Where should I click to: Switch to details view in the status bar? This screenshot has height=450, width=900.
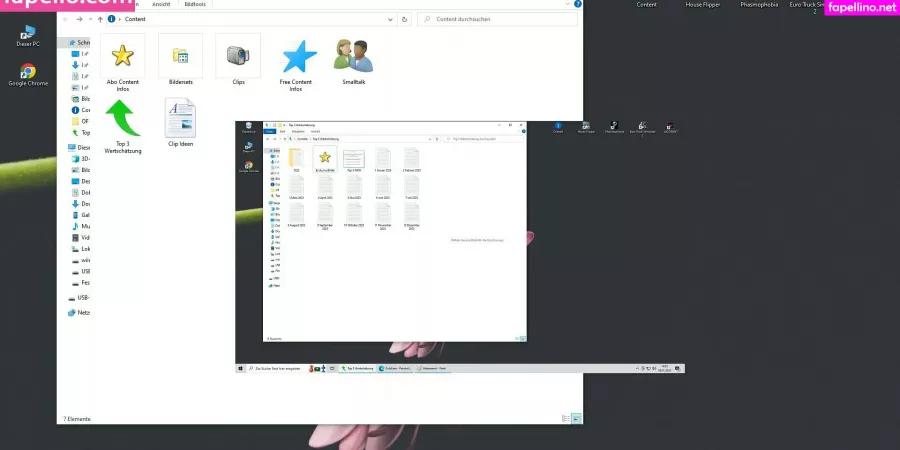(x=565, y=419)
